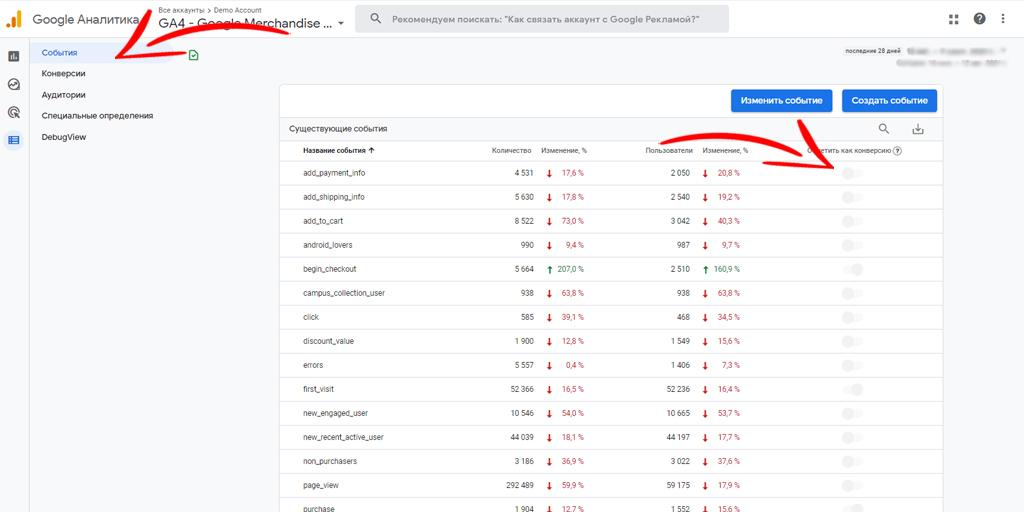Open the Reports icon in left rail
1024x512 pixels.
[x=14, y=56]
